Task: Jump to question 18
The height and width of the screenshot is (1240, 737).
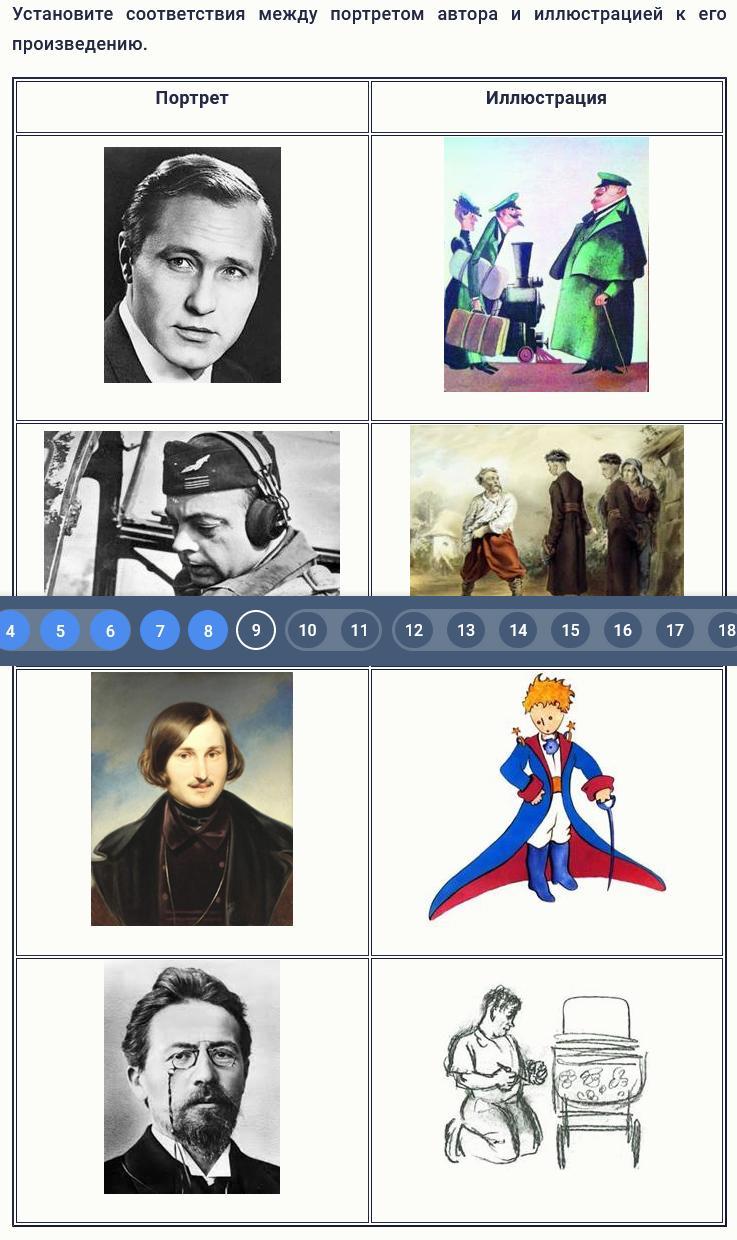Action: [724, 630]
